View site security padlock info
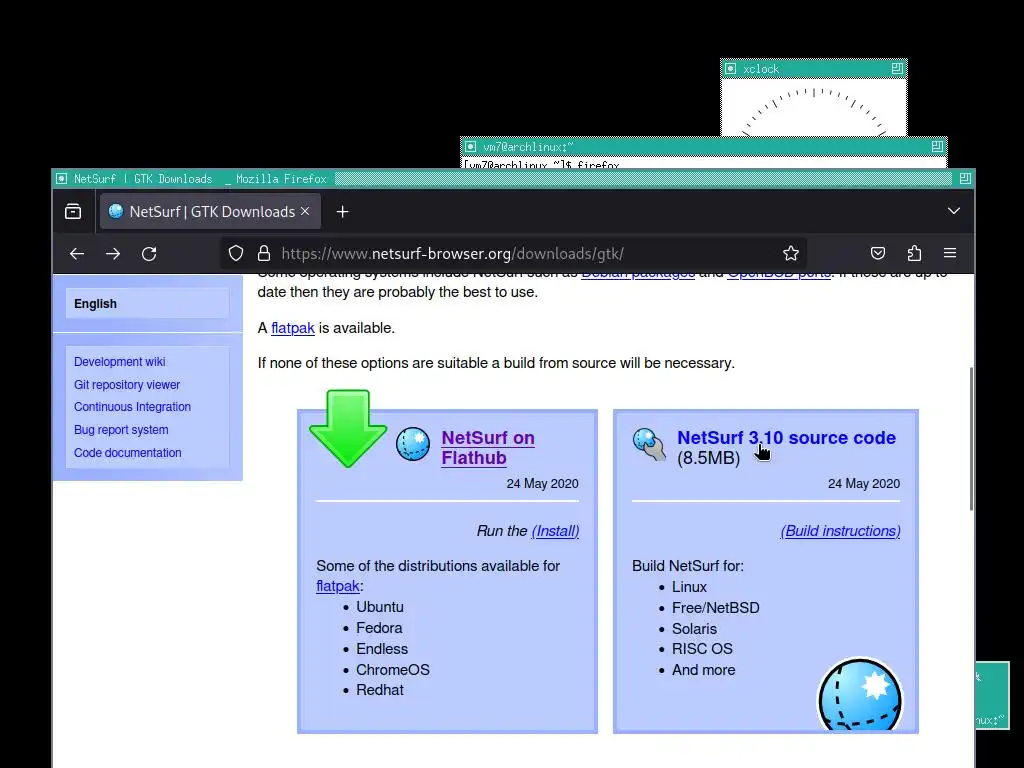Screen dimensions: 1024x768 264,253
